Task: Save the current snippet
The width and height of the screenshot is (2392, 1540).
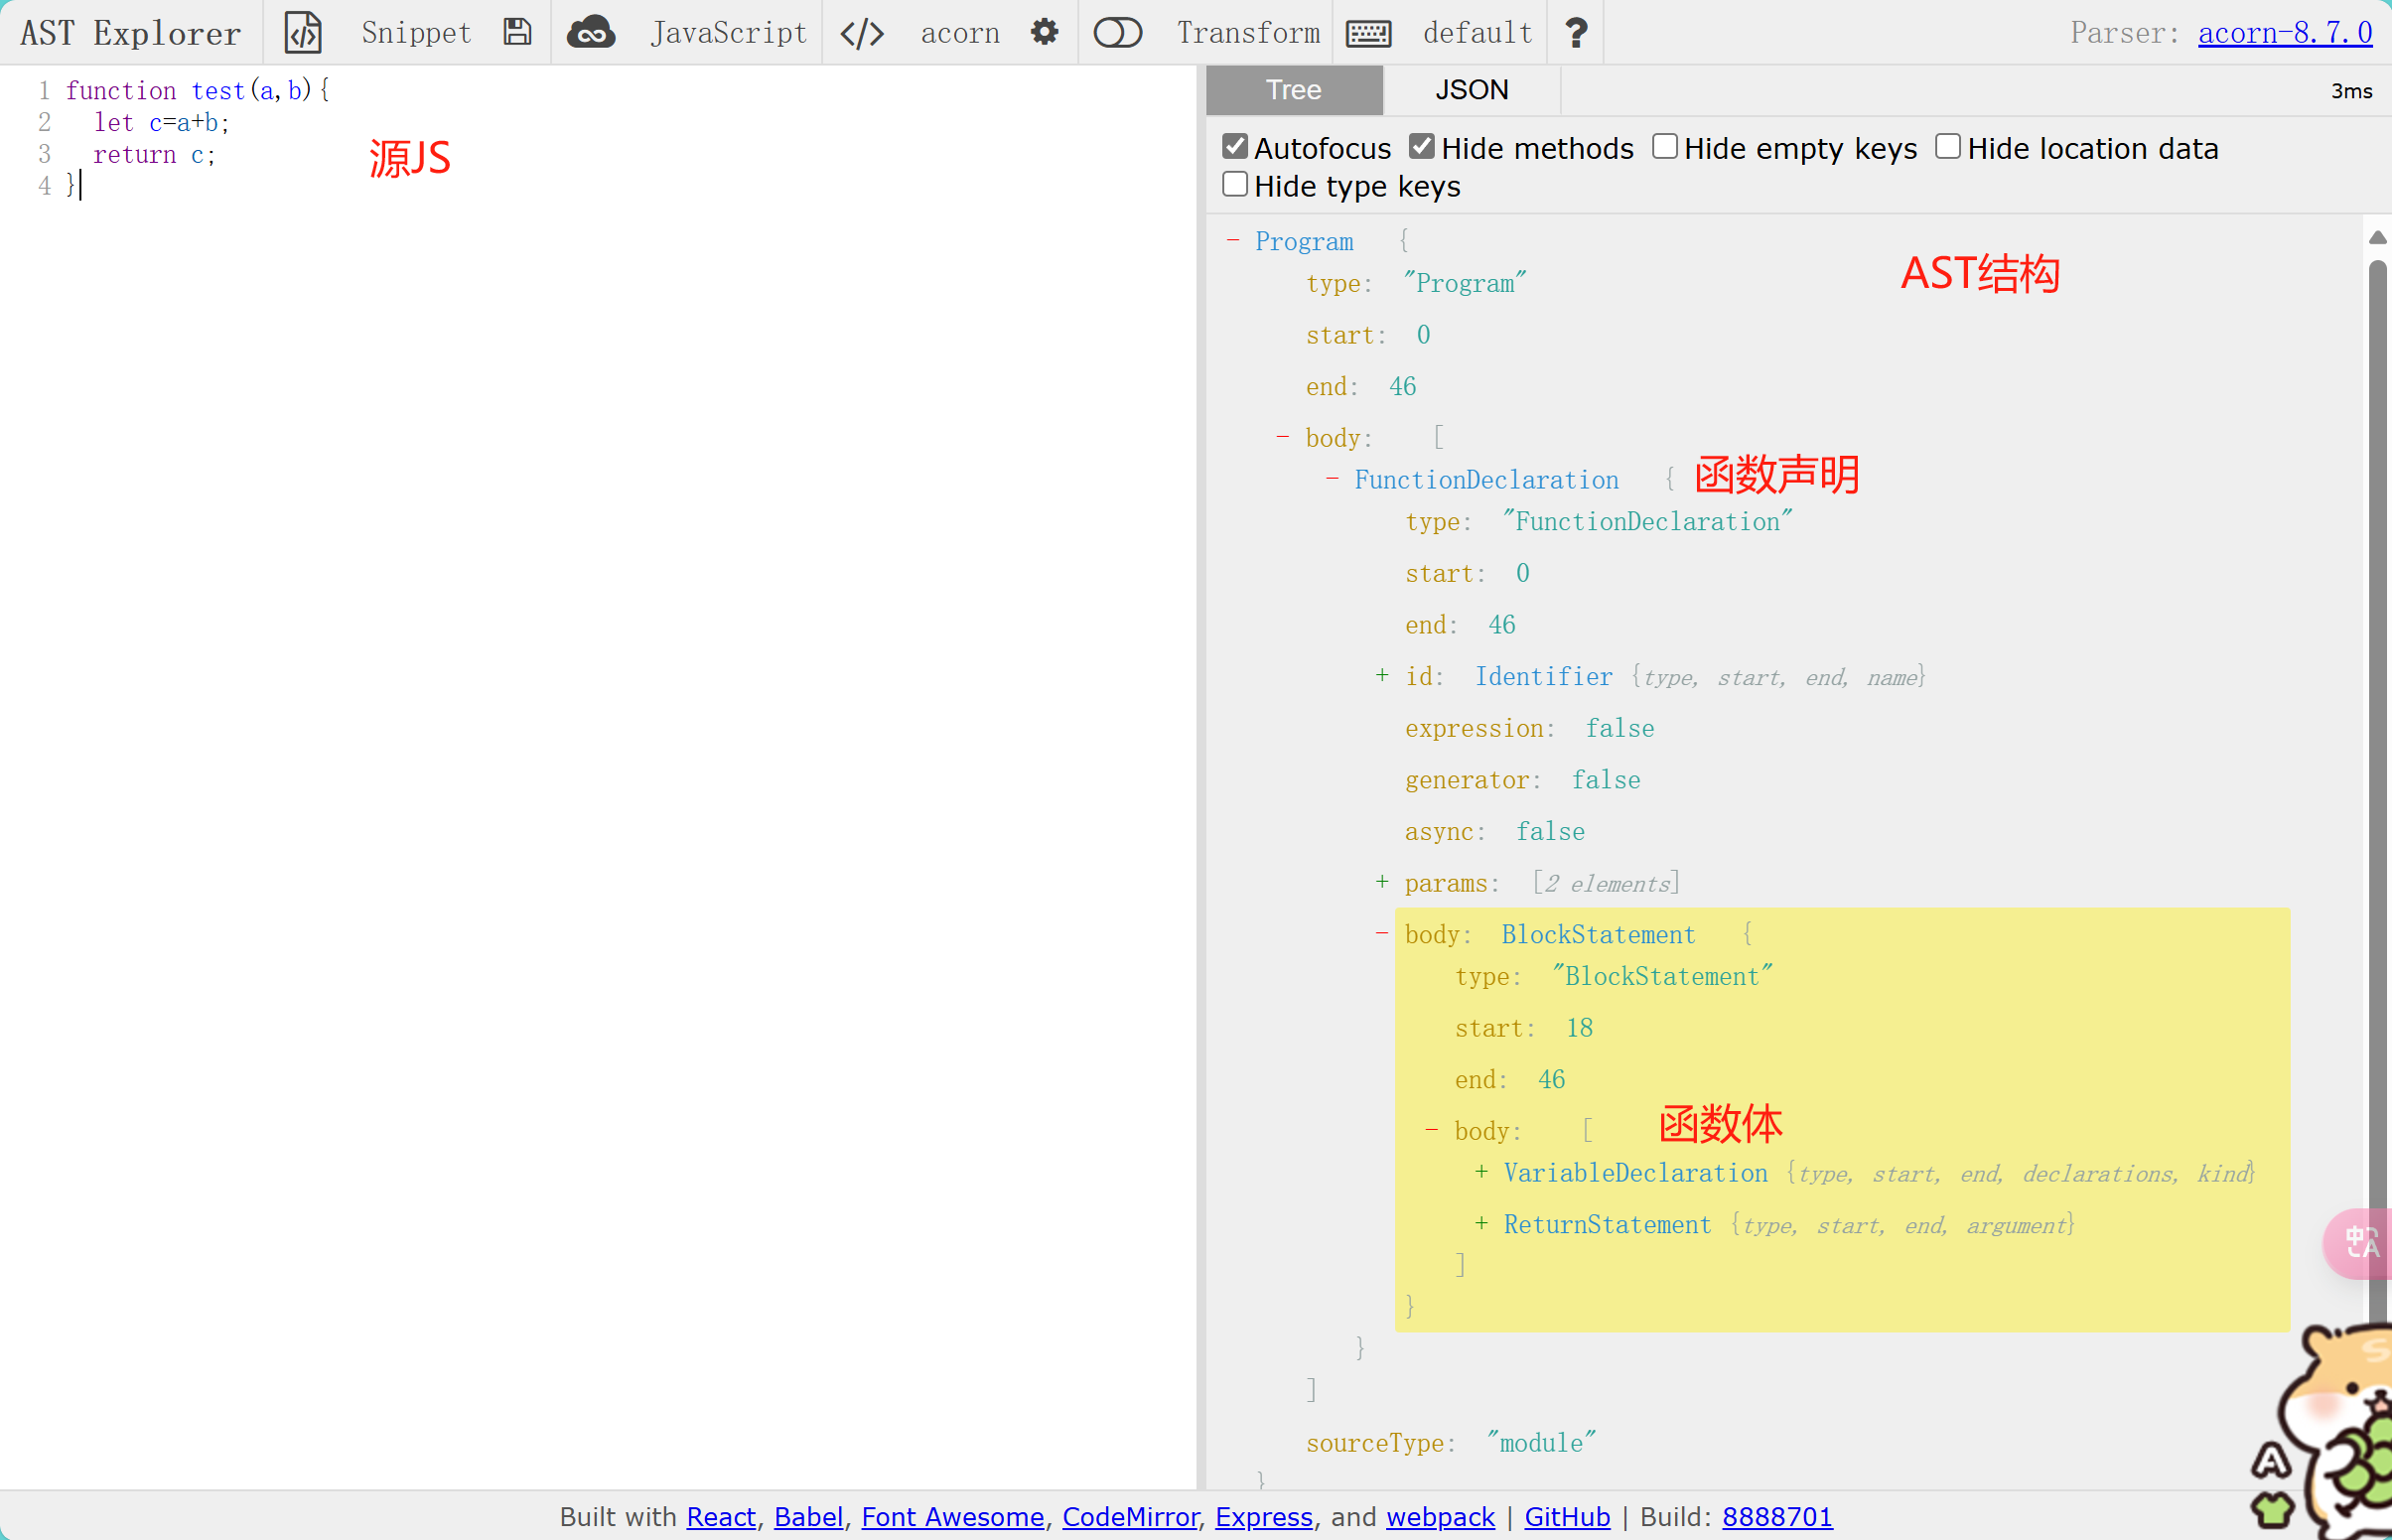Action: 517,32
